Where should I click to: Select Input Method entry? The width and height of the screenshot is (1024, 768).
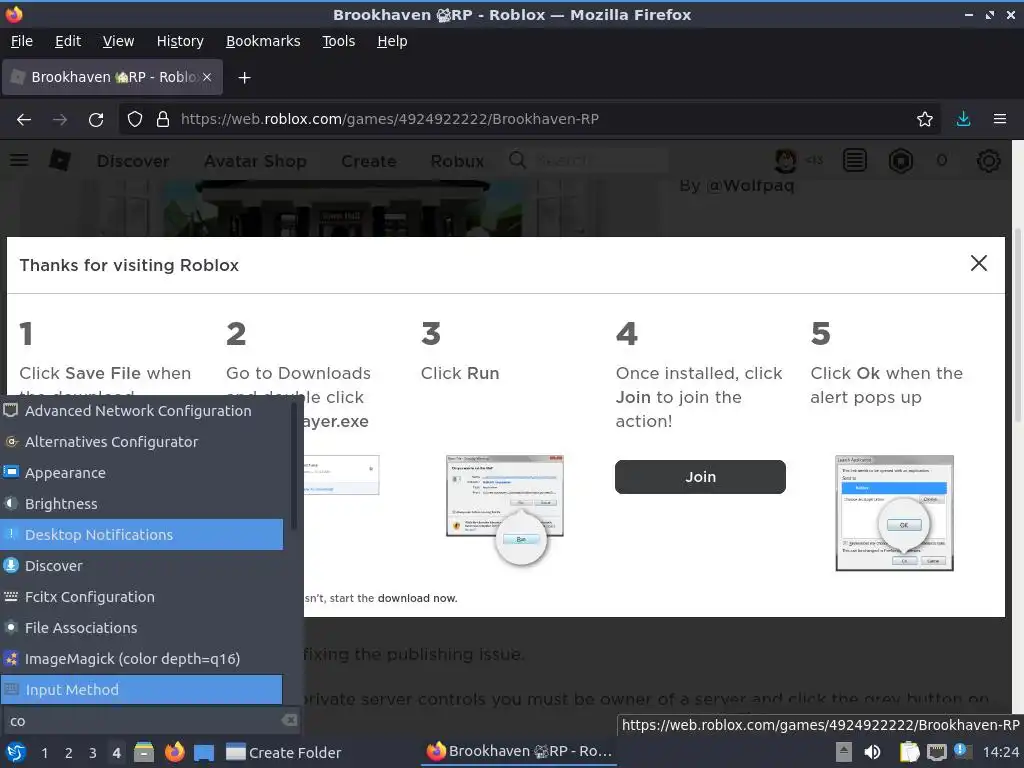142,690
